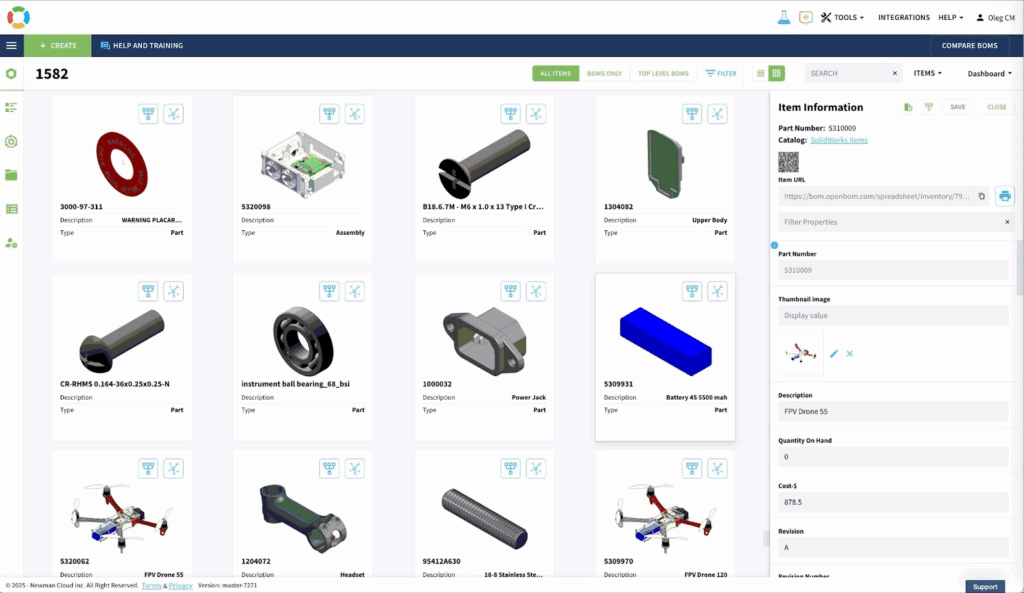Open the INTEGRATIONS menu item
The height and width of the screenshot is (593, 1024).
[x=903, y=17]
